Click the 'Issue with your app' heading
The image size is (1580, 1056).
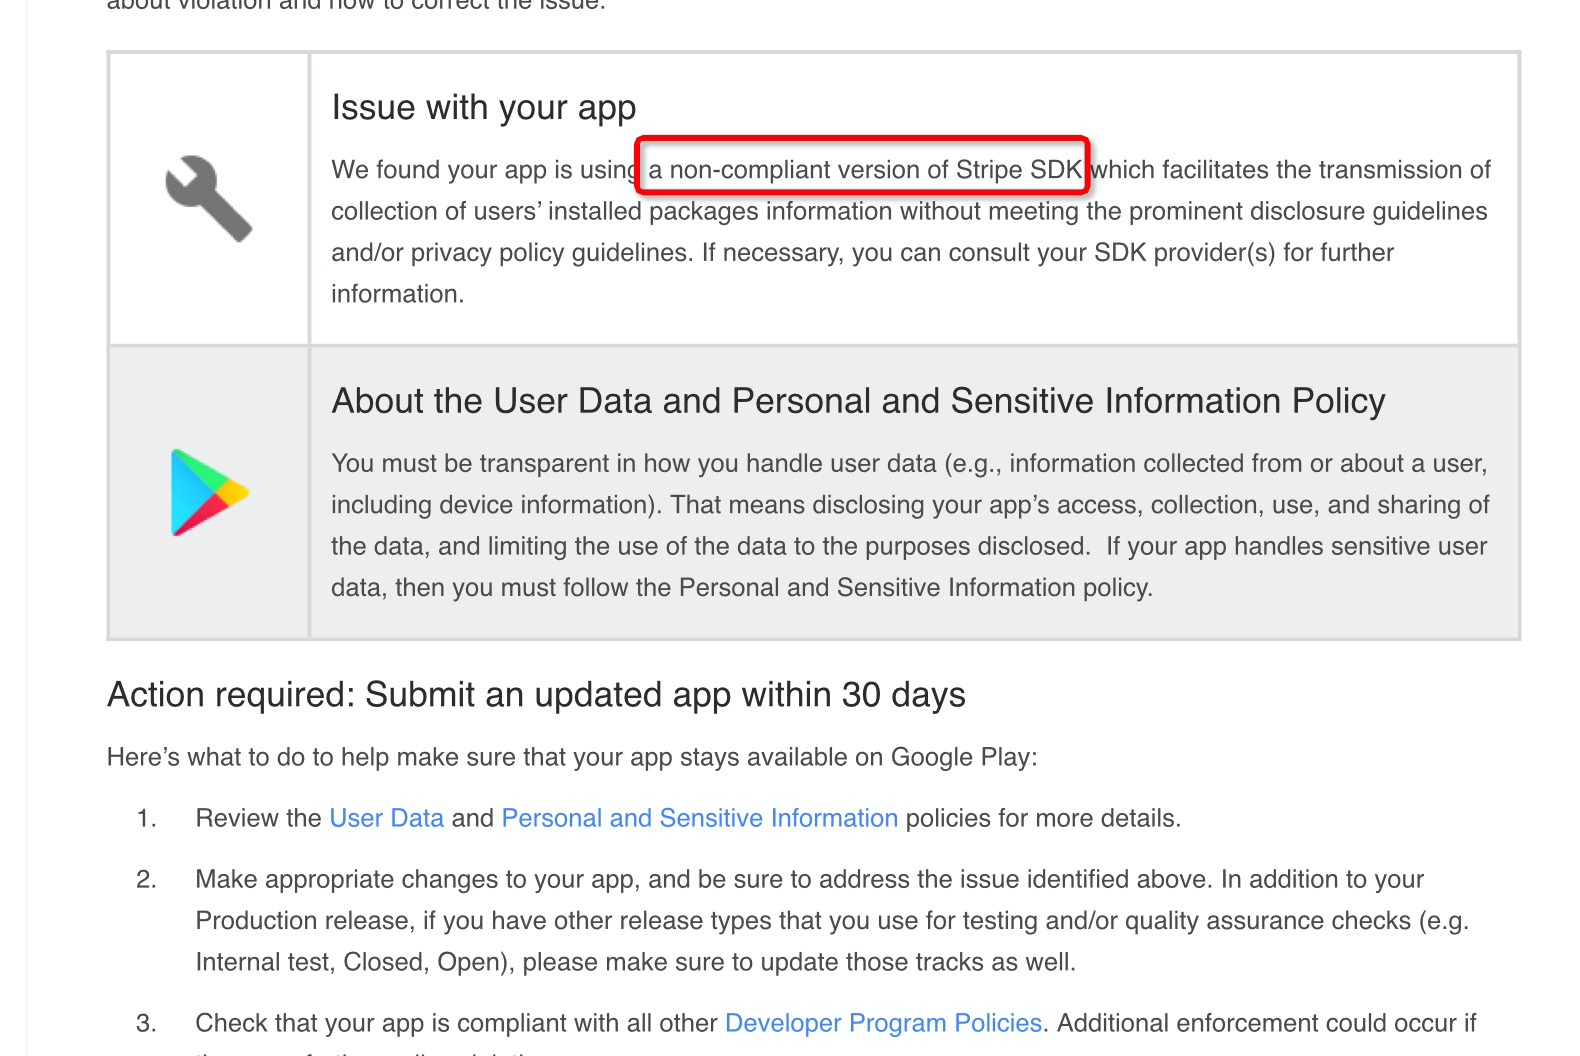point(484,107)
